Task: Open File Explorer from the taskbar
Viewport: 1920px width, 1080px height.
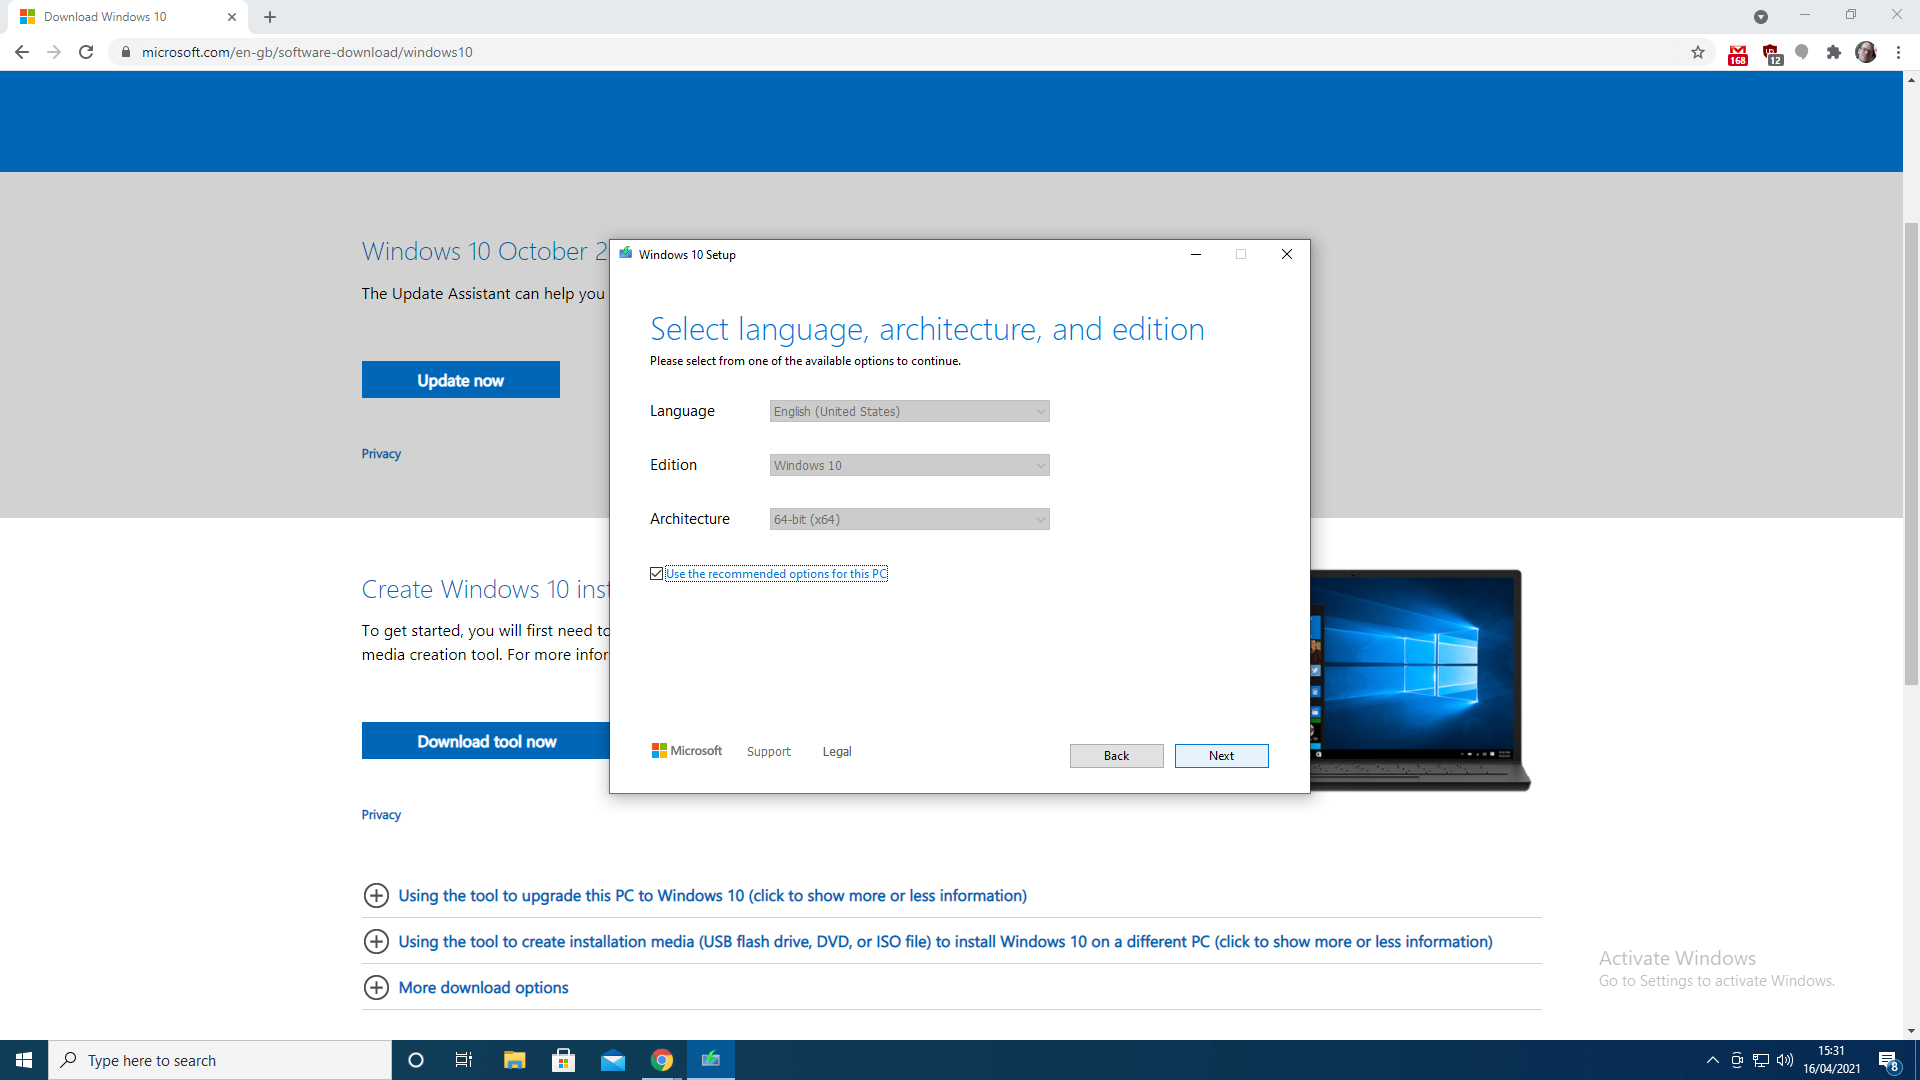Action: pos(514,1060)
